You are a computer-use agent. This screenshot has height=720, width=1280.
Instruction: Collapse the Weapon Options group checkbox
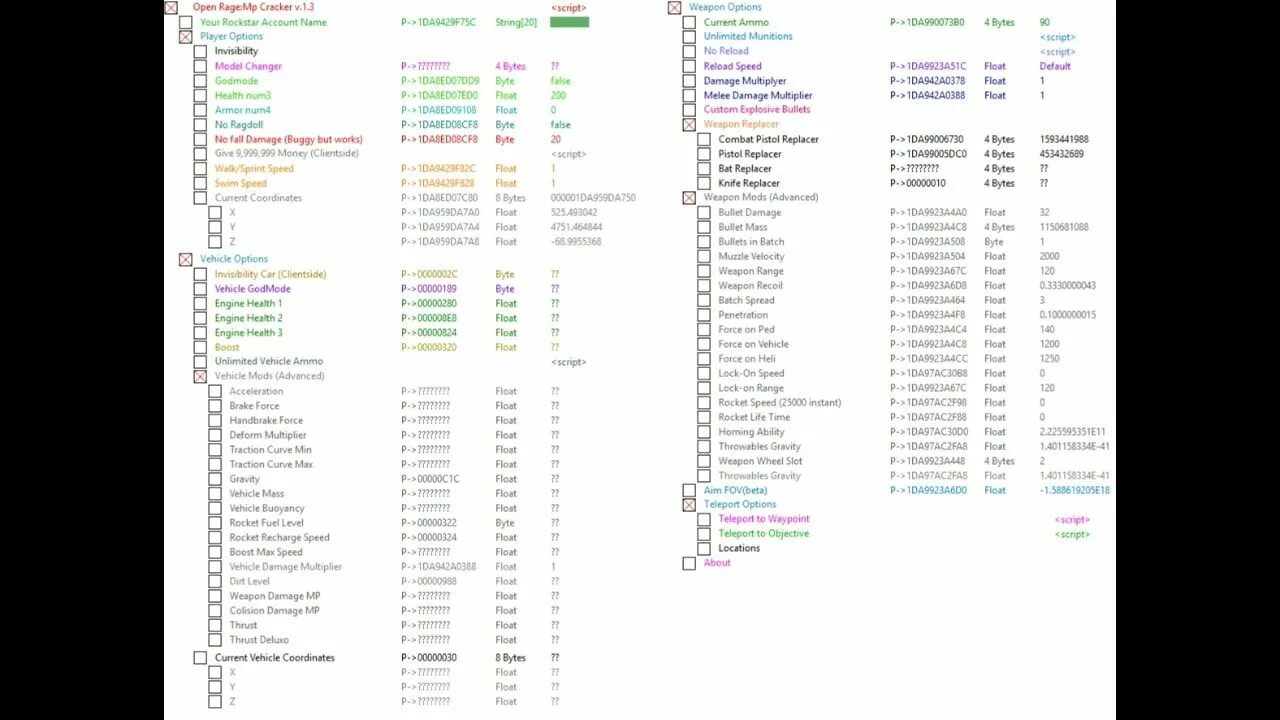(675, 7)
